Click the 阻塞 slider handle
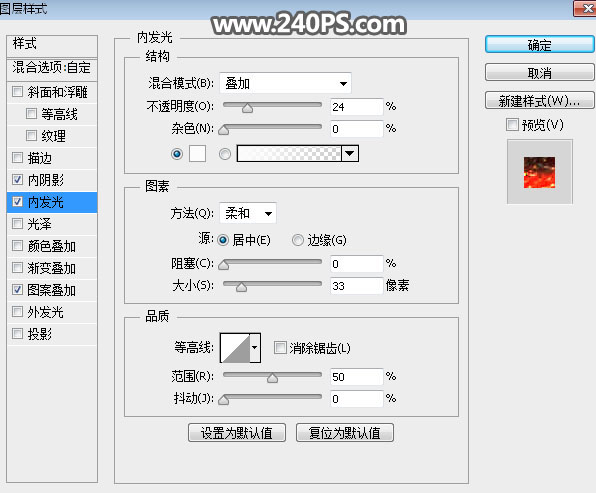596x493 pixels. pyautogui.click(x=224, y=265)
